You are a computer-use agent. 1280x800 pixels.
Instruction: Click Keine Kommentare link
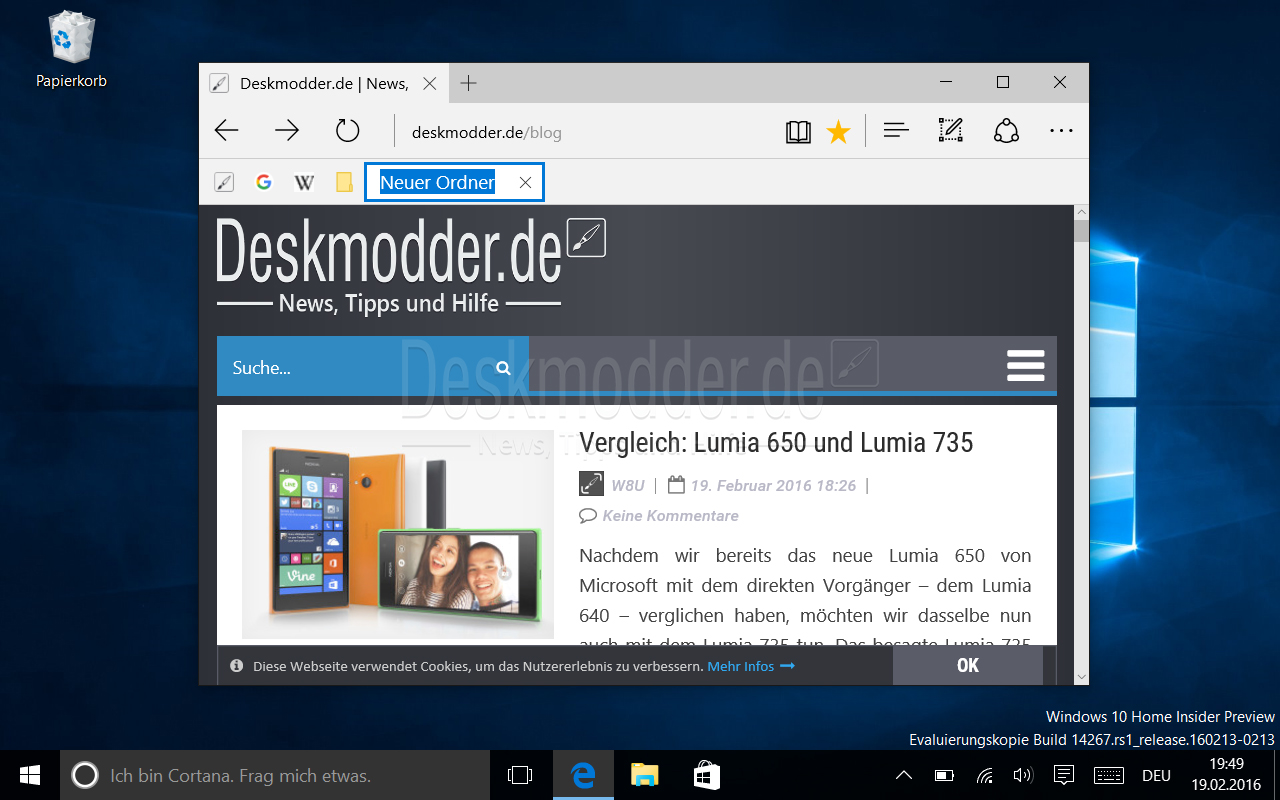pos(670,516)
